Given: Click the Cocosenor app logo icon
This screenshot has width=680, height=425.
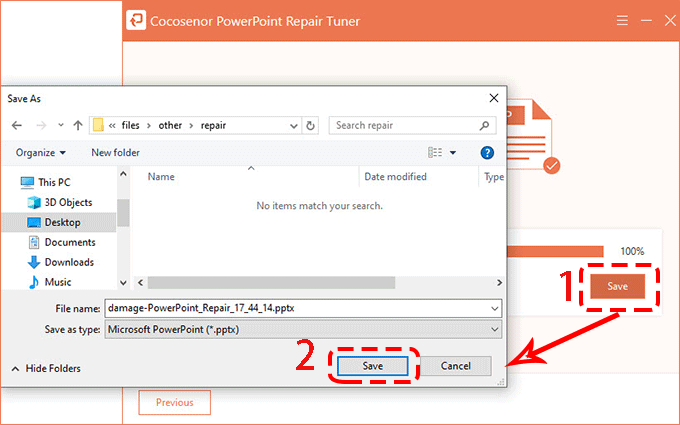Looking at the screenshot, I should pyautogui.click(x=136, y=20).
